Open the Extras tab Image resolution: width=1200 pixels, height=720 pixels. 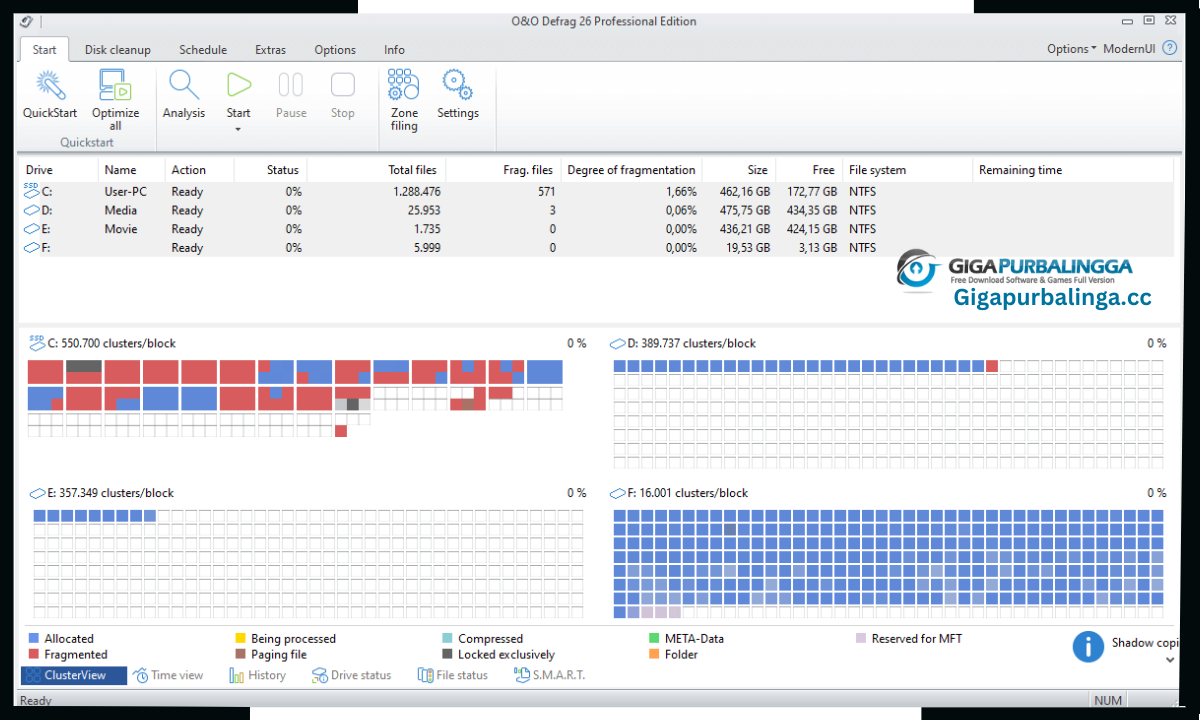point(270,50)
